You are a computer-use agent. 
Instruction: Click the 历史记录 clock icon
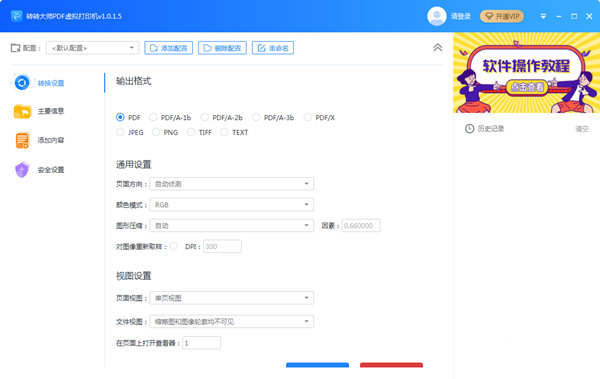point(470,129)
